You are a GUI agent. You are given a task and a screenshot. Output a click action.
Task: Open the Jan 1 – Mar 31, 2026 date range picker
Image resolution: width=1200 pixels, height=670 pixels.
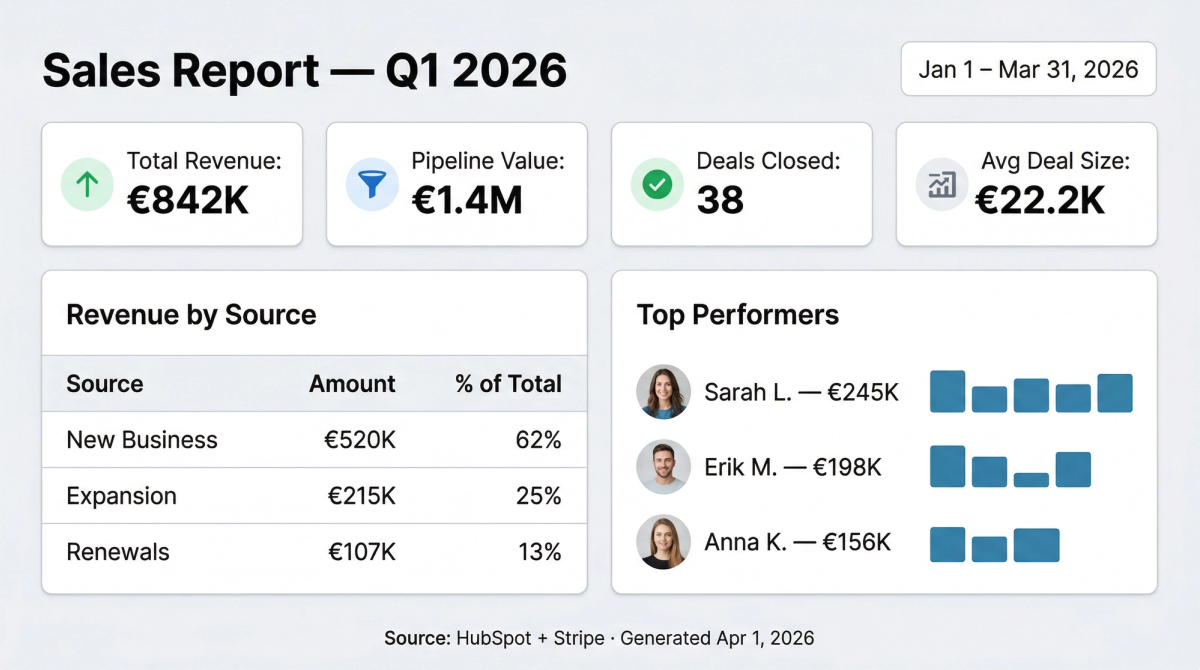(1028, 69)
